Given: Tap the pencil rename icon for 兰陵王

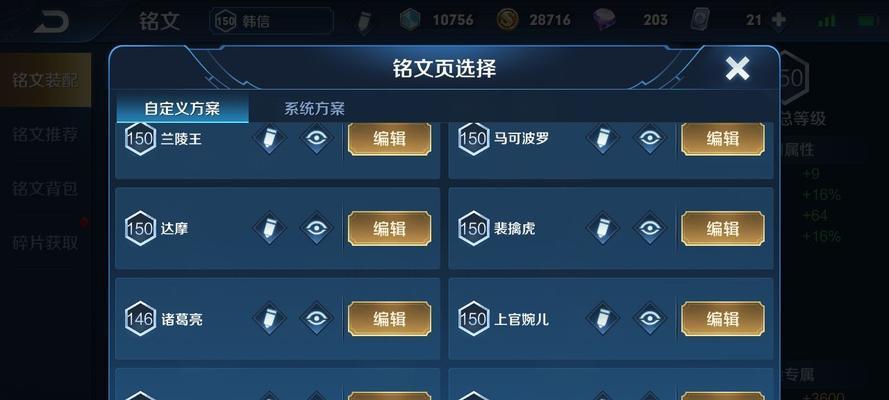Looking at the screenshot, I should click(x=269, y=138).
